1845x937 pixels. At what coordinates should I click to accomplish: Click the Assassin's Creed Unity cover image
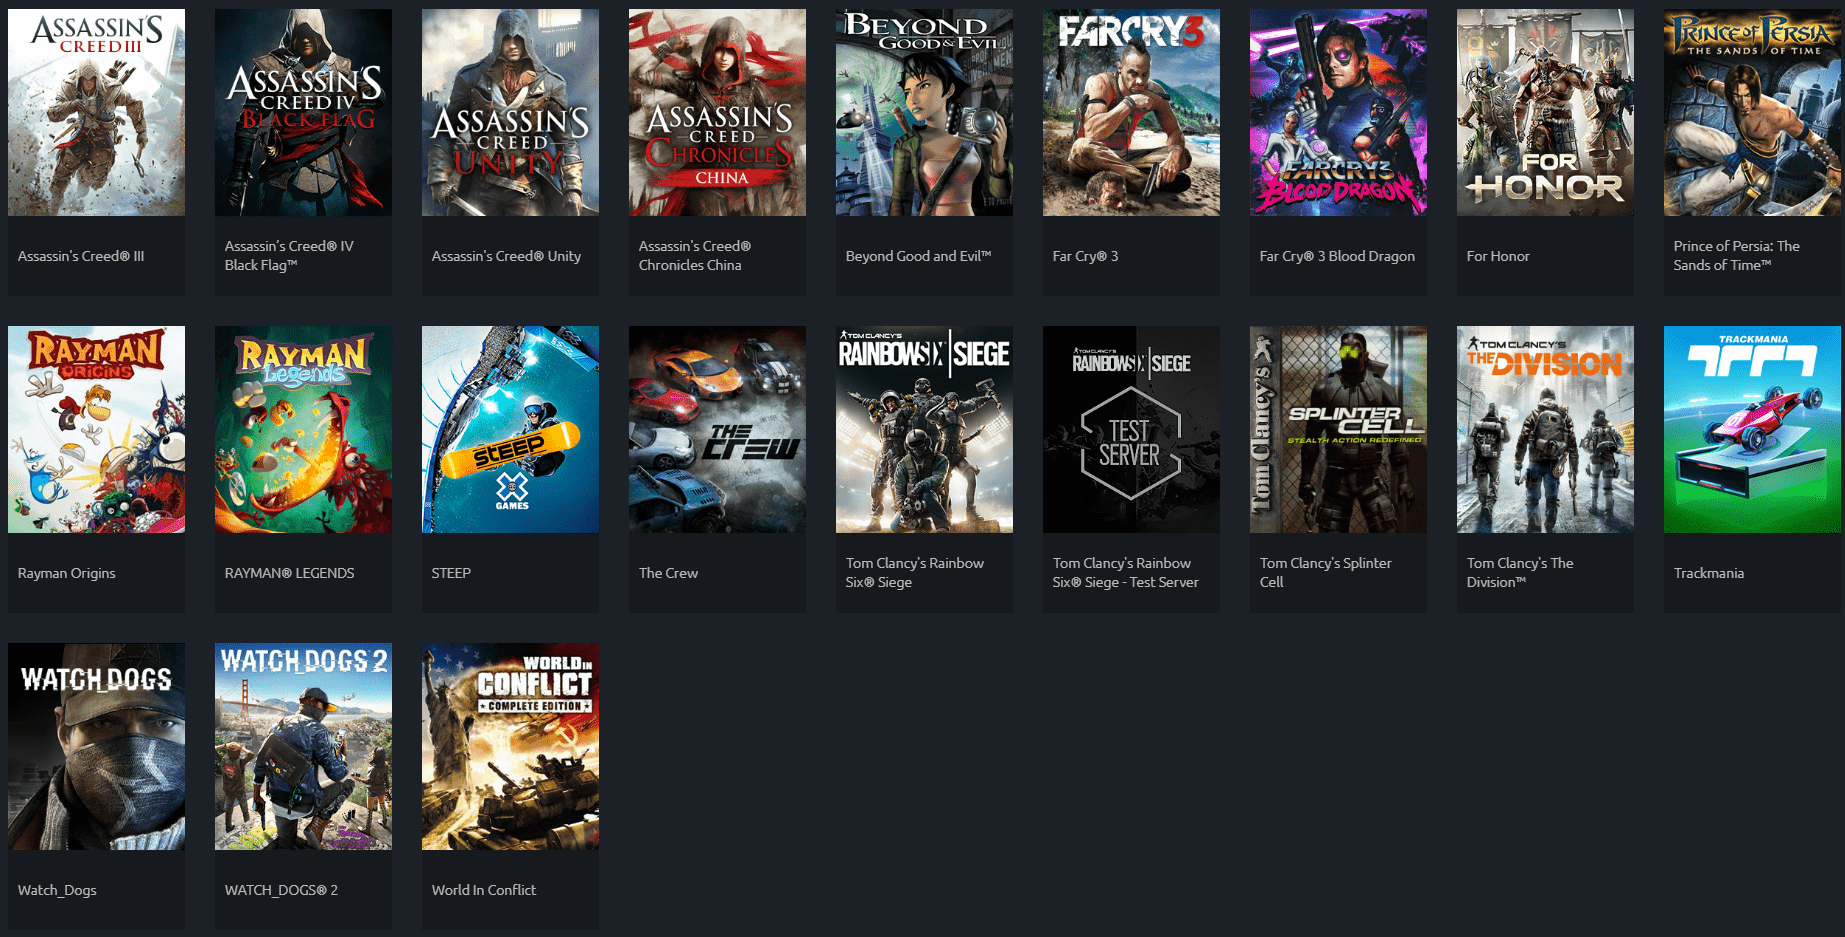[510, 112]
